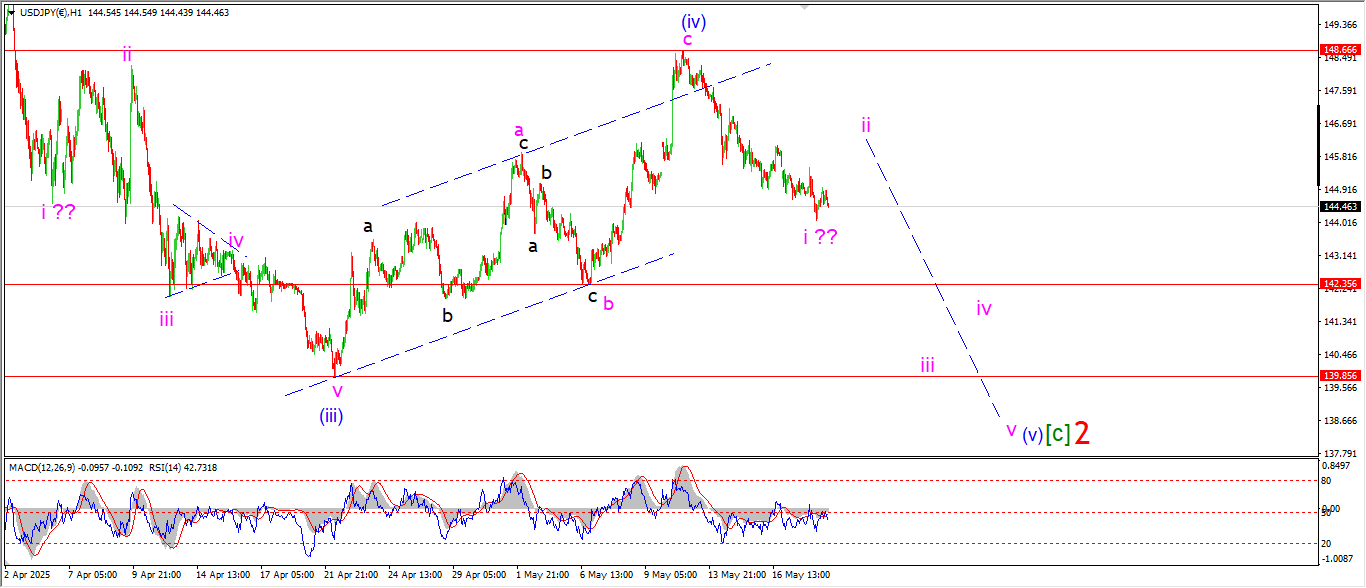Screen dimensions: 1366x588
Task: Select the red 139.856 price level tag
Action: point(1339,376)
